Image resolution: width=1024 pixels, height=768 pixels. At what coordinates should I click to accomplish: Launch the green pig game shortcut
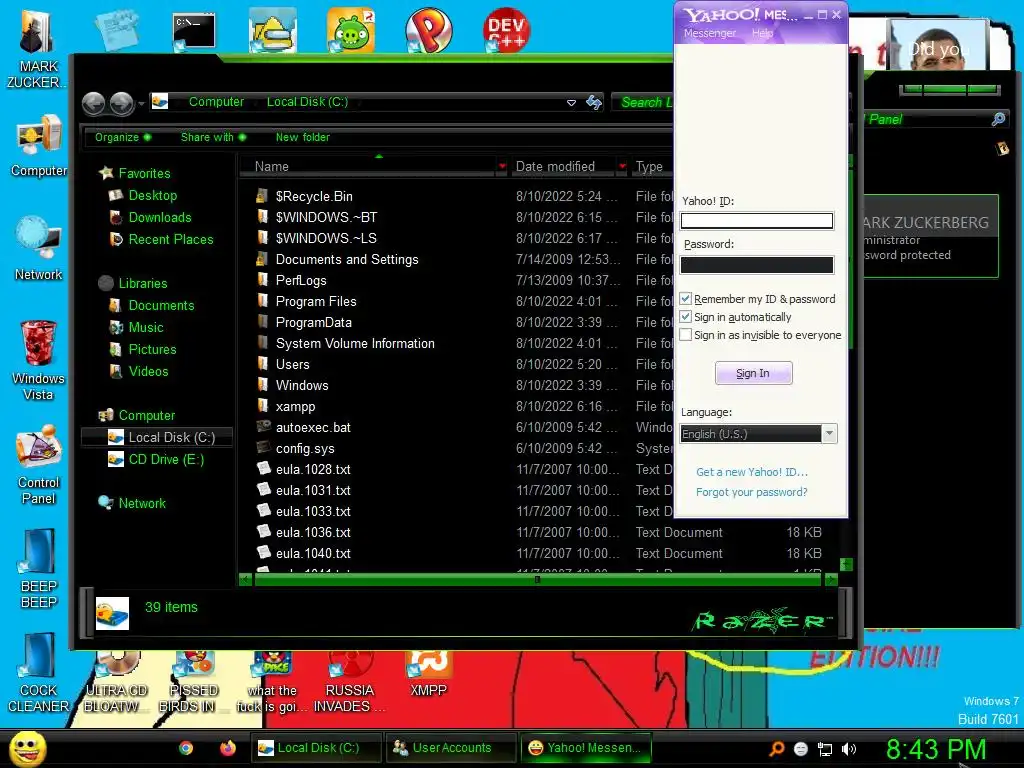(x=351, y=30)
